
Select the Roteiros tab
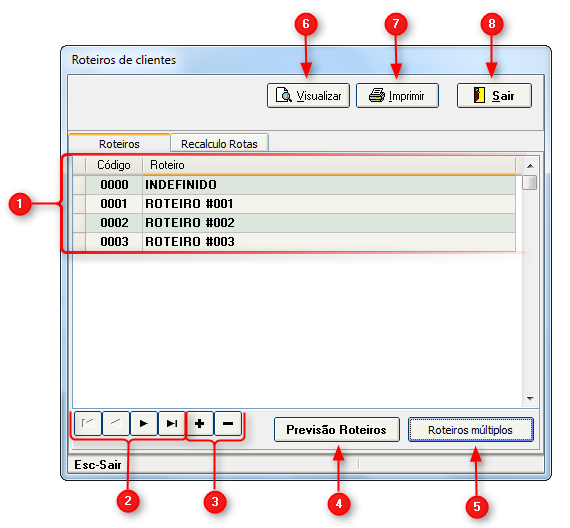tap(119, 144)
